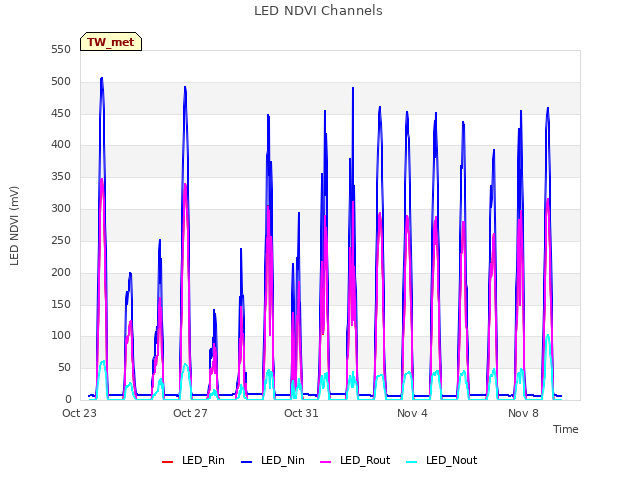Screen dimensions: 640x480
Task: Click the Oct 23 x-axis tick label
Action: [79, 413]
